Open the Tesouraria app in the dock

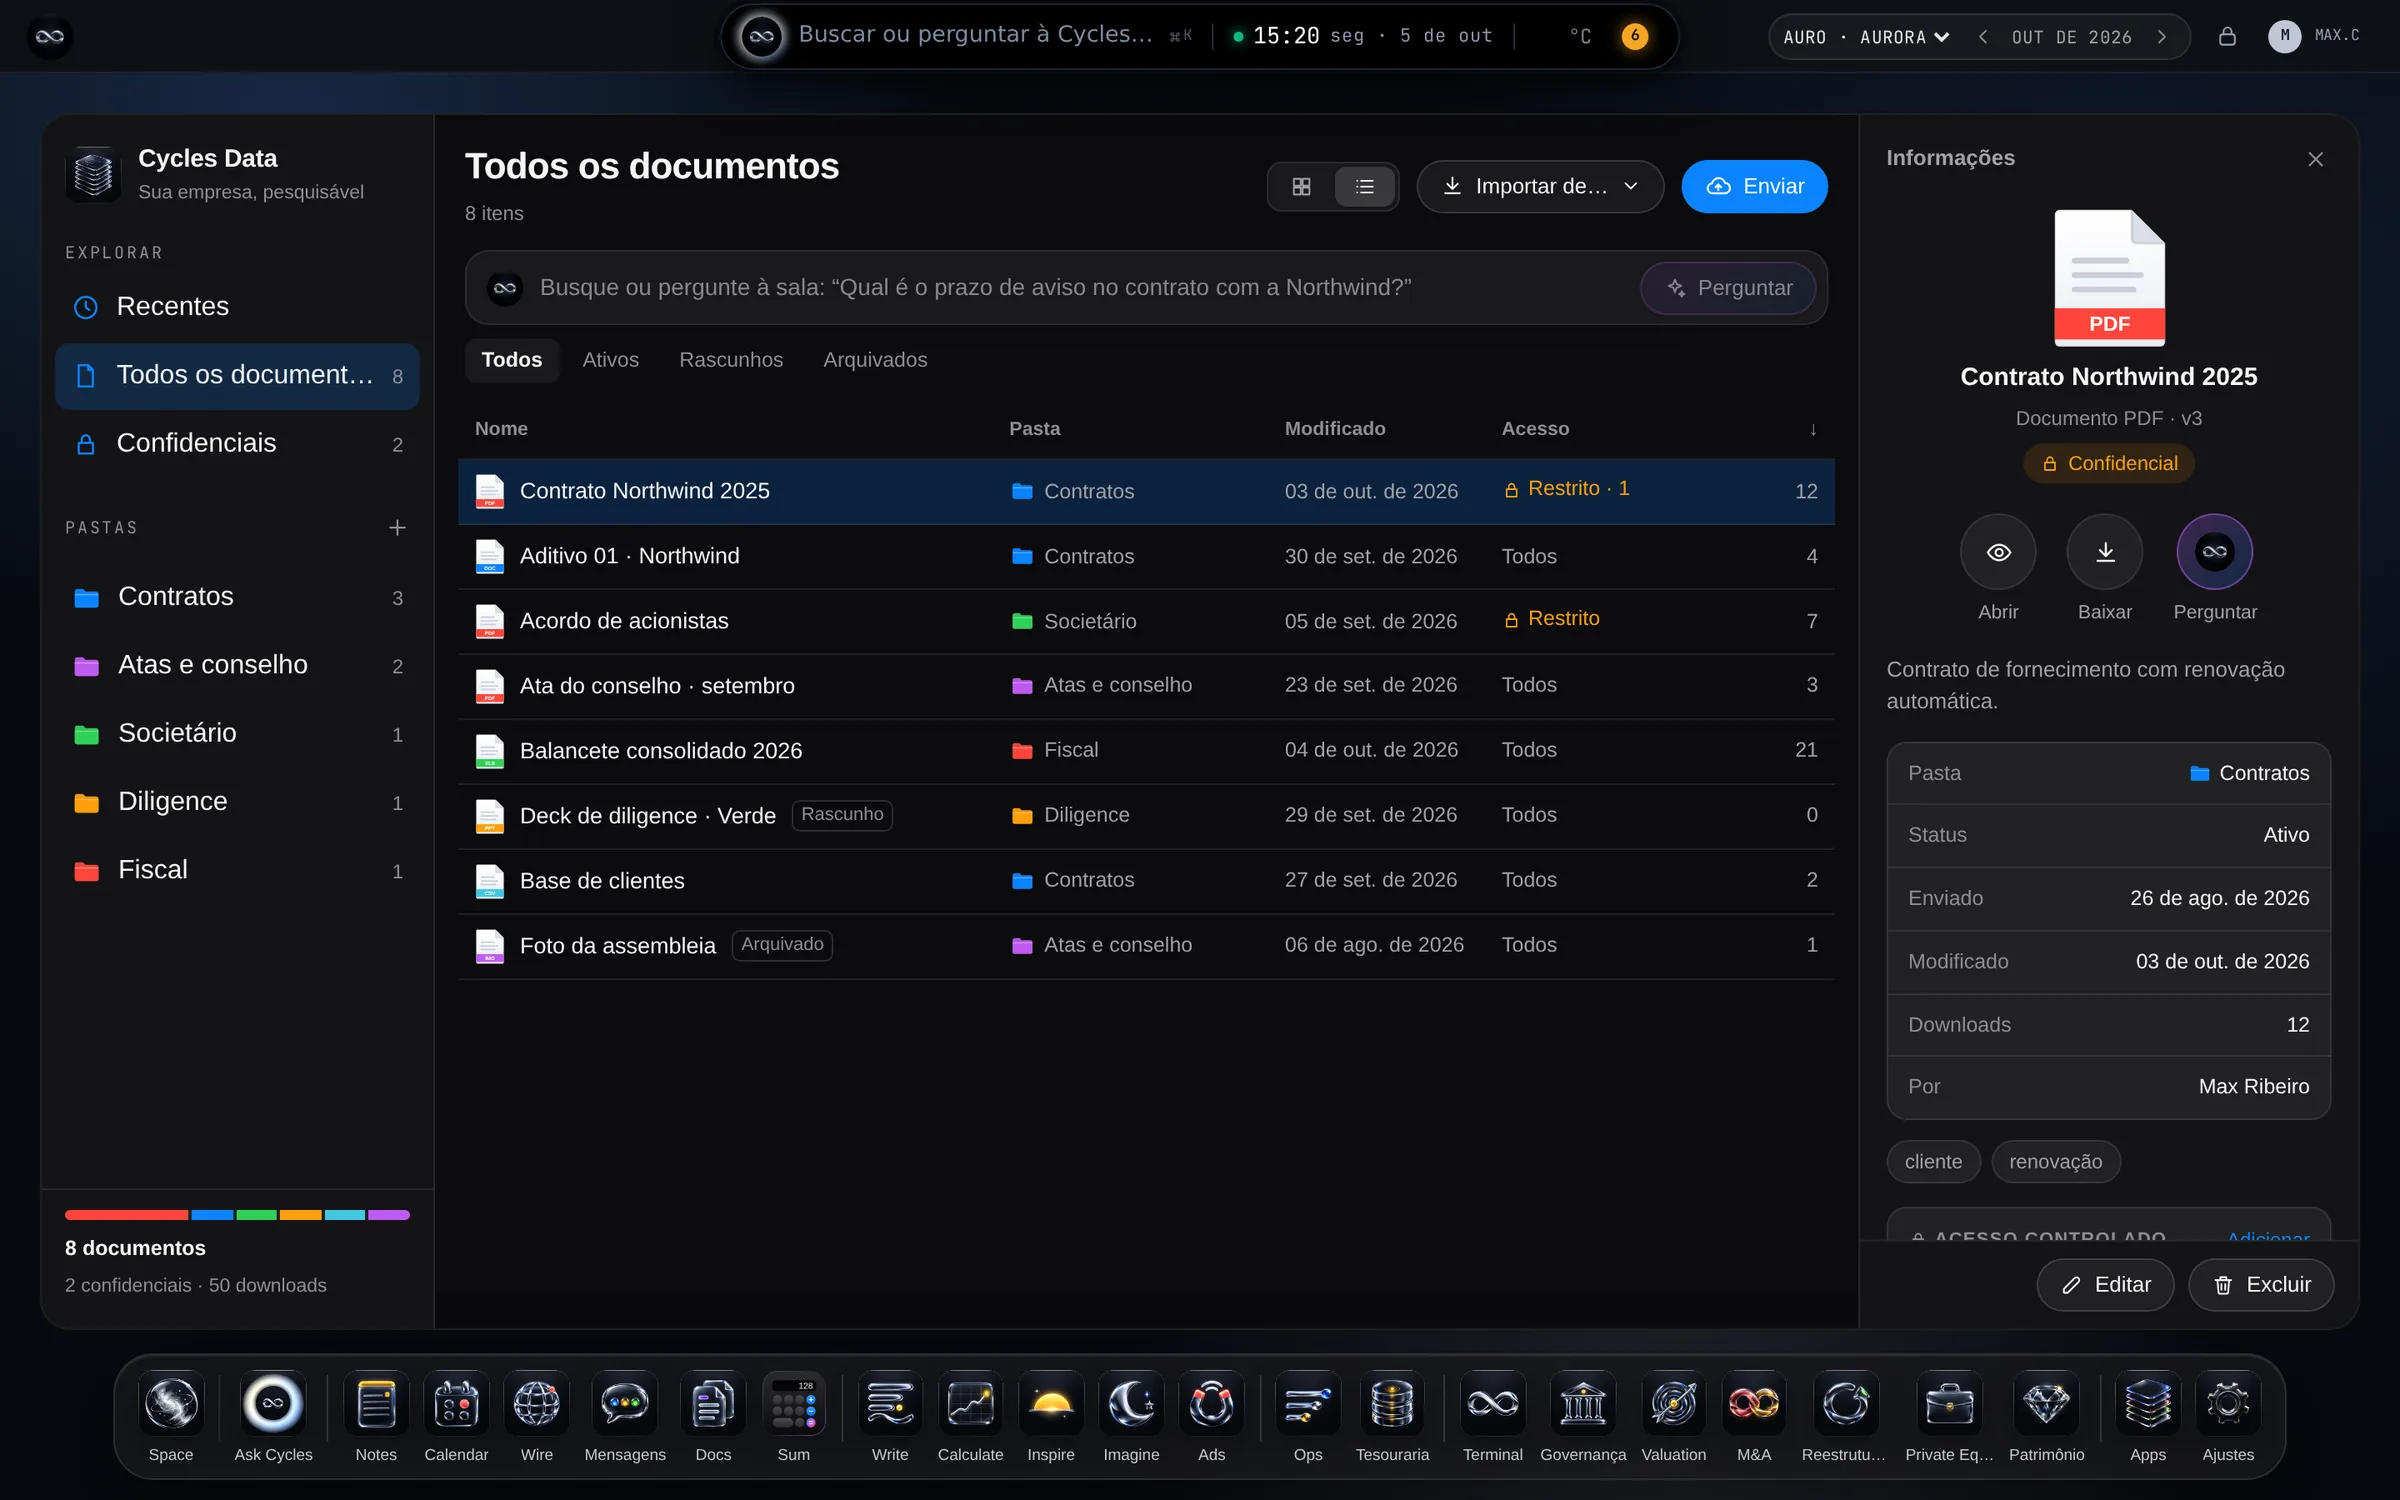pos(1391,1404)
